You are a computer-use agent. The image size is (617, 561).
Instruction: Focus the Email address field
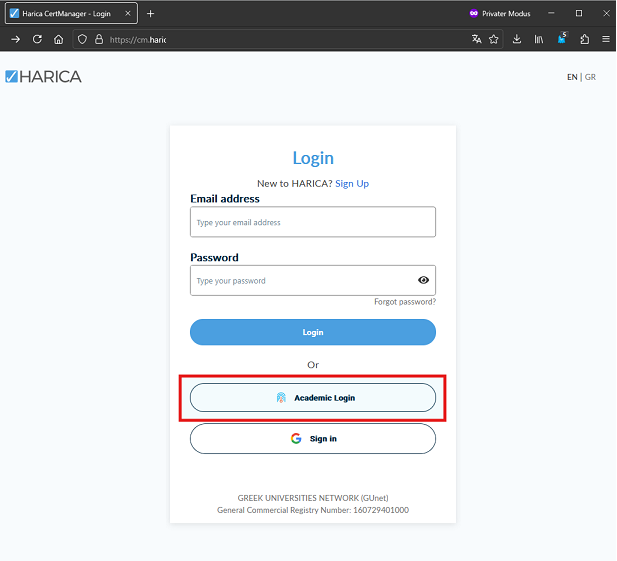pos(313,222)
